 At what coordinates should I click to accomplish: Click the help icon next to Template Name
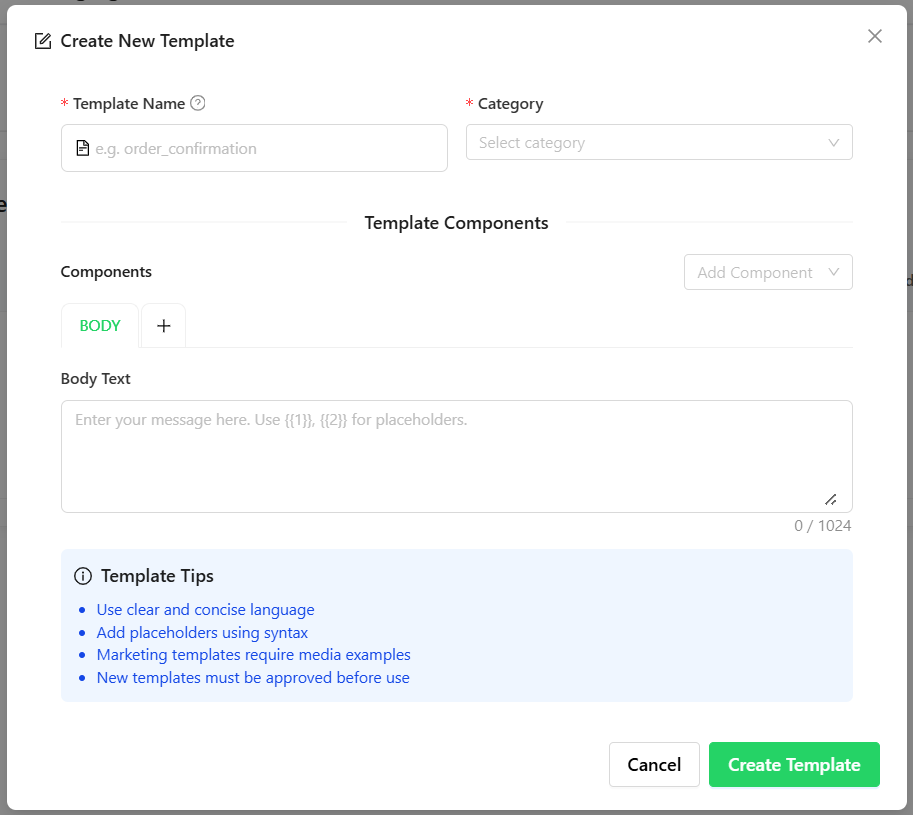[198, 103]
